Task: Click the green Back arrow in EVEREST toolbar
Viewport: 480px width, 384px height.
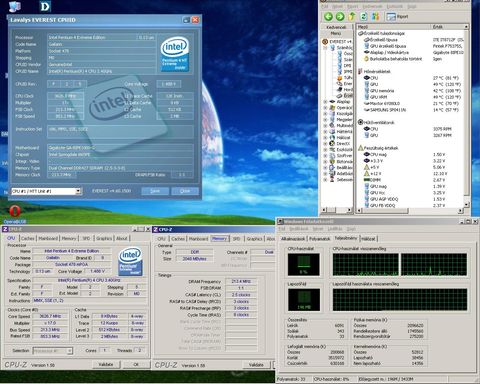Action: tap(328, 16)
